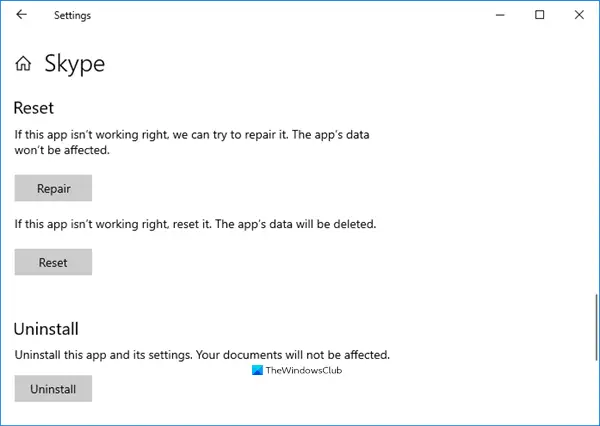Click the repair description text

[199, 141]
